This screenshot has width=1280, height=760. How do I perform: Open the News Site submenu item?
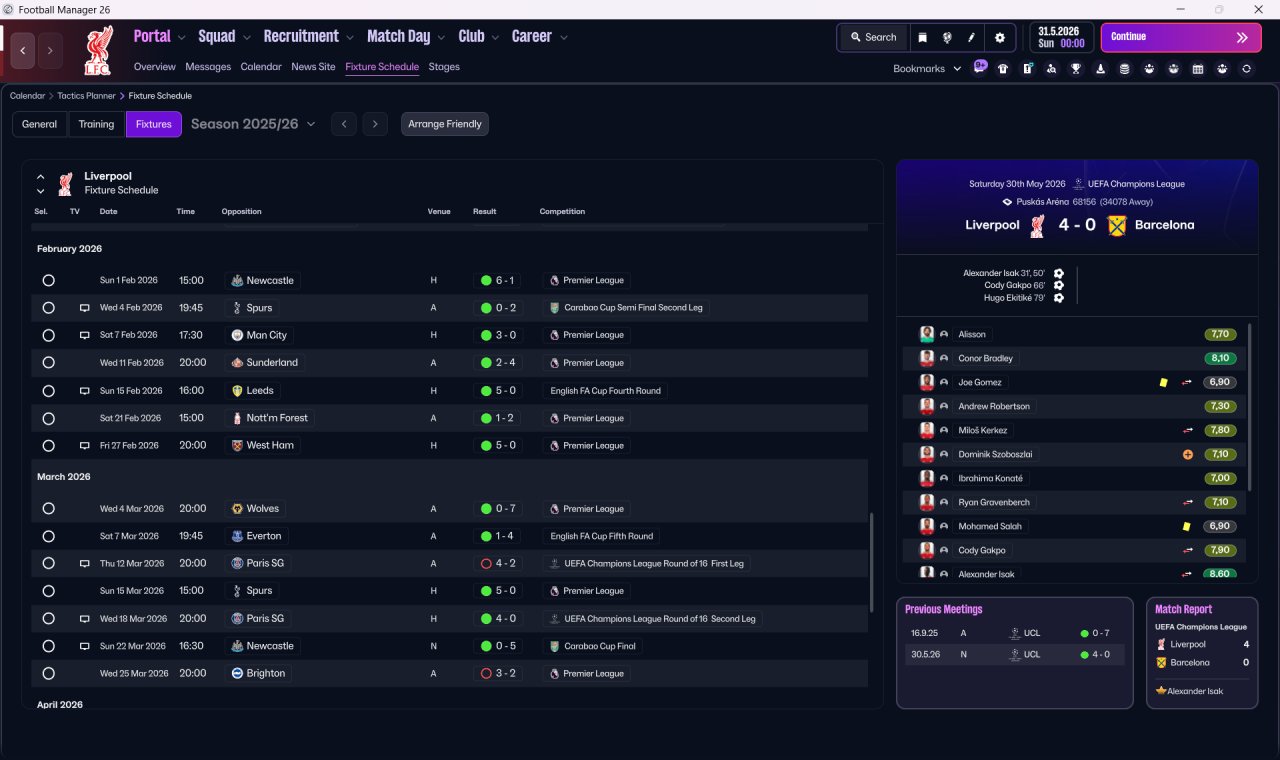[313, 67]
